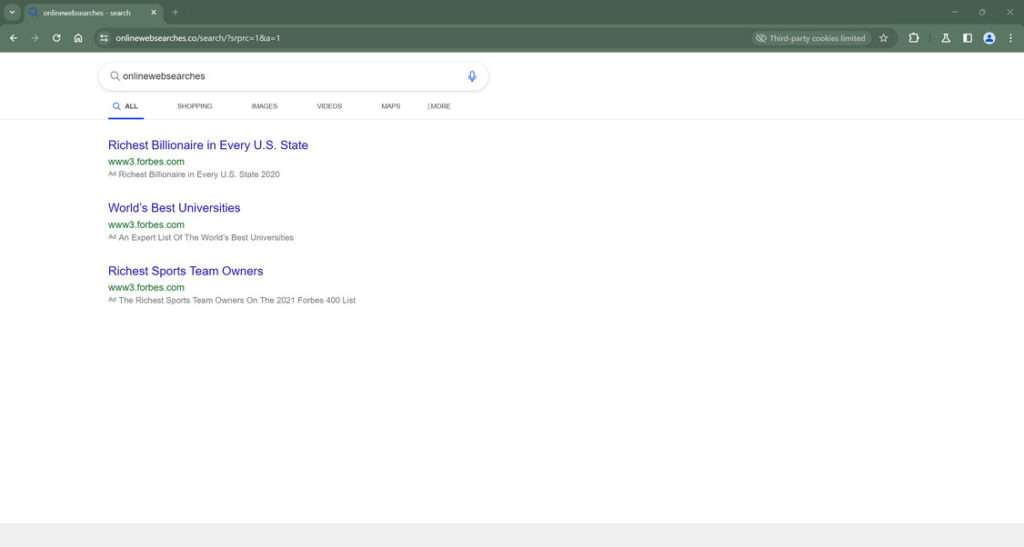1024x547 pixels.
Task: Bookmark this page with the star icon
Action: click(x=884, y=39)
